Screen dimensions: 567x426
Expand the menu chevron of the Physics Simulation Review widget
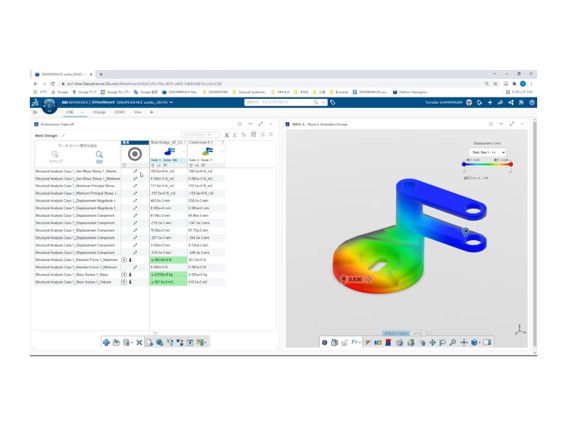(x=522, y=124)
